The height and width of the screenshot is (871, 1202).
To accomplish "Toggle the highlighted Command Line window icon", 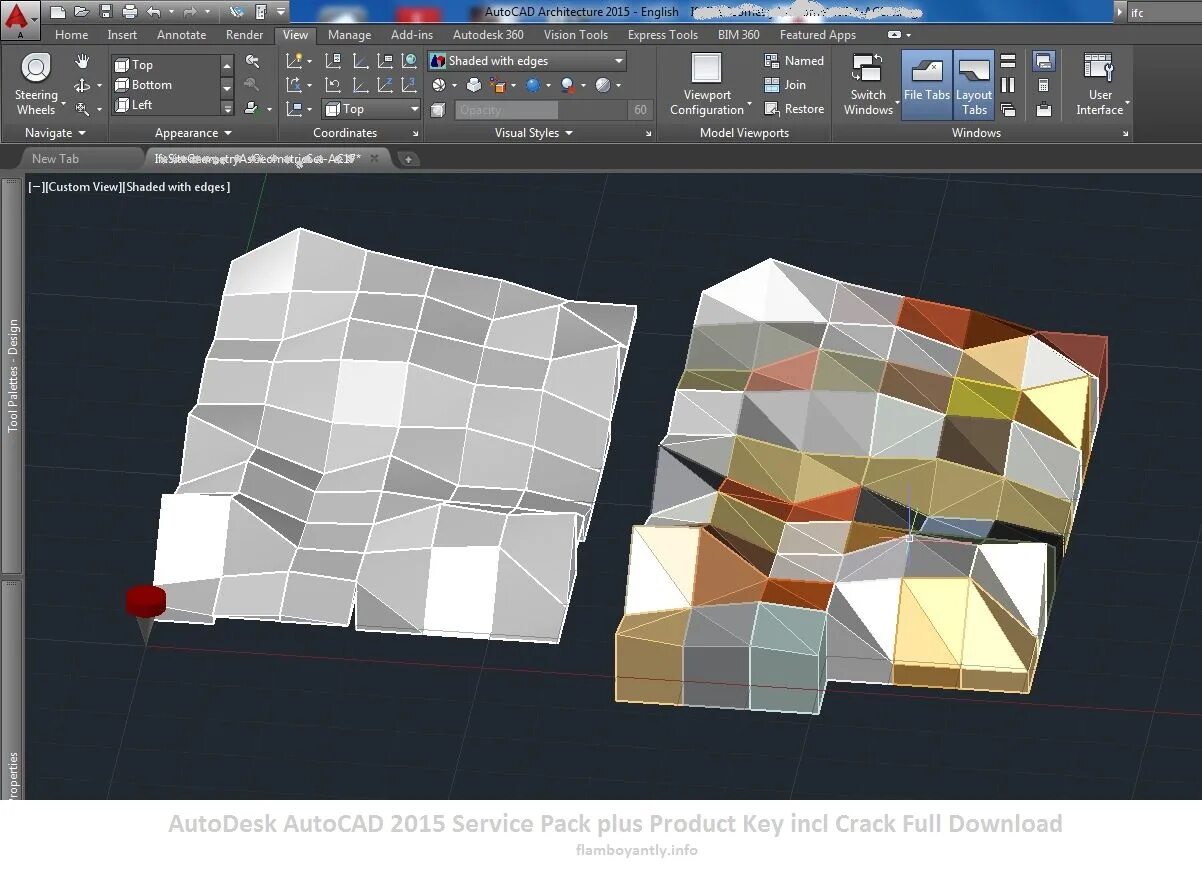I will [x=1044, y=61].
